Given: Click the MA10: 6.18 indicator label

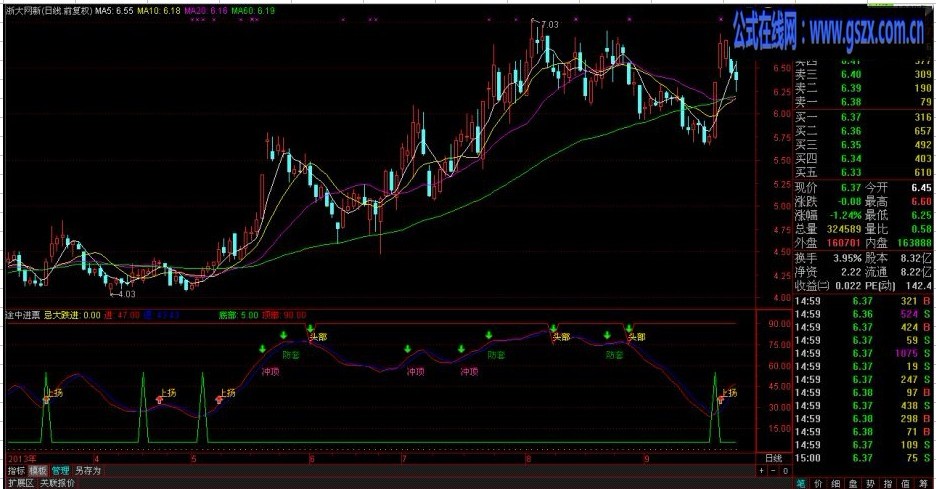Looking at the screenshot, I should pos(158,11).
